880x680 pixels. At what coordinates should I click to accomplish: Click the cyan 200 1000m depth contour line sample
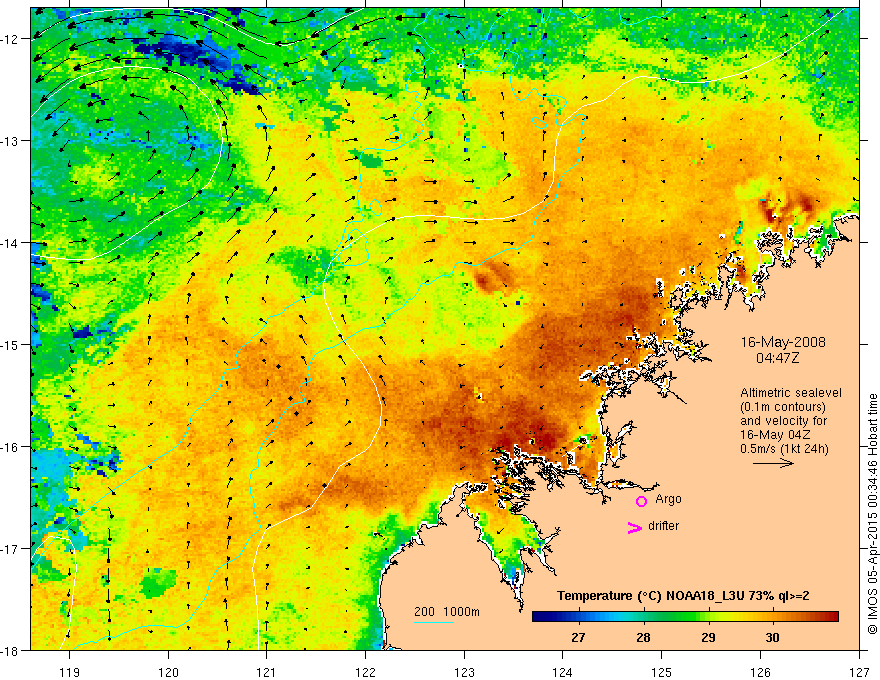[x=434, y=622]
